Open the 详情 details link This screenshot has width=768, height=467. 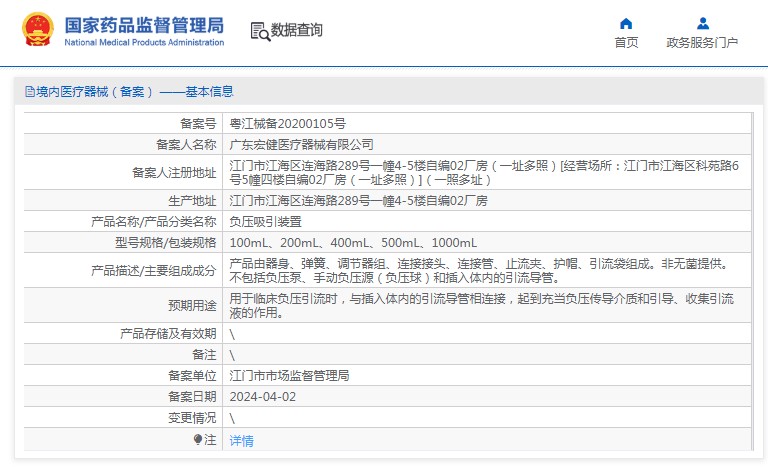[241, 441]
